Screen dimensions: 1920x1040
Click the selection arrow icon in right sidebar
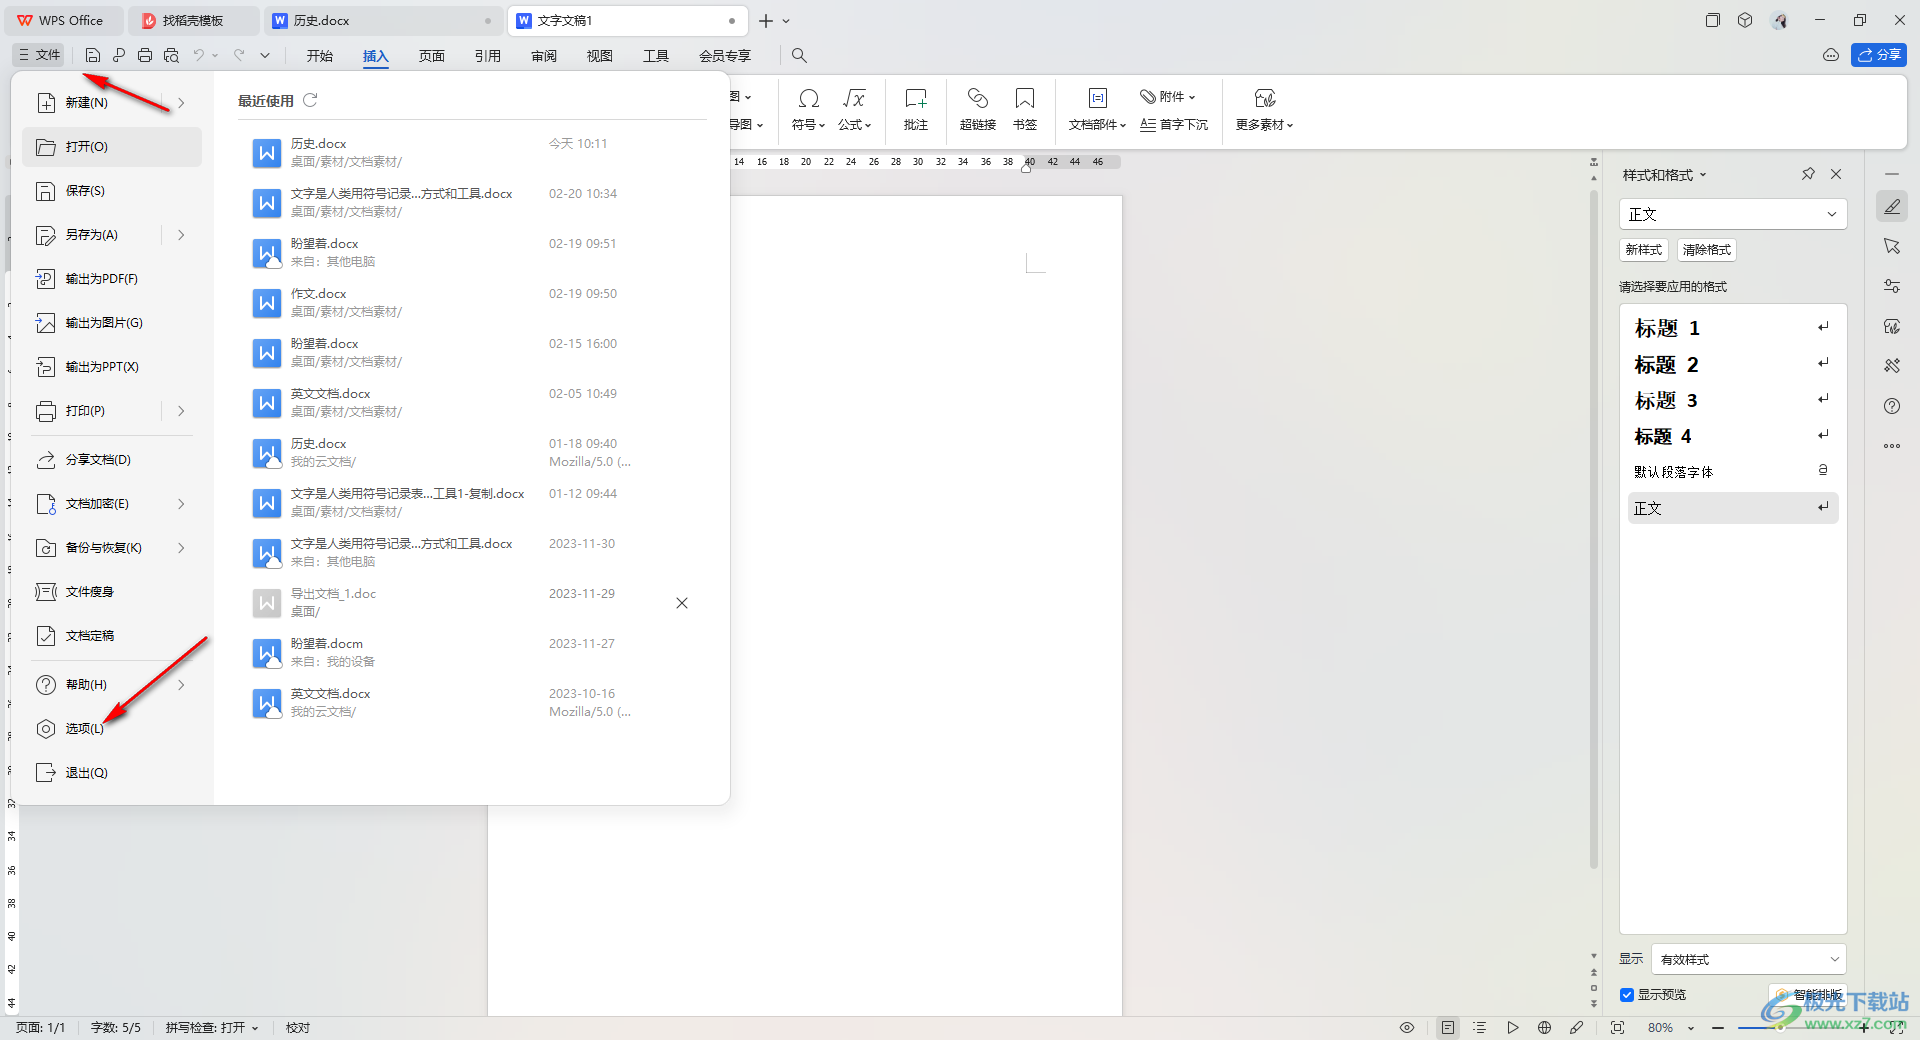(1892, 246)
